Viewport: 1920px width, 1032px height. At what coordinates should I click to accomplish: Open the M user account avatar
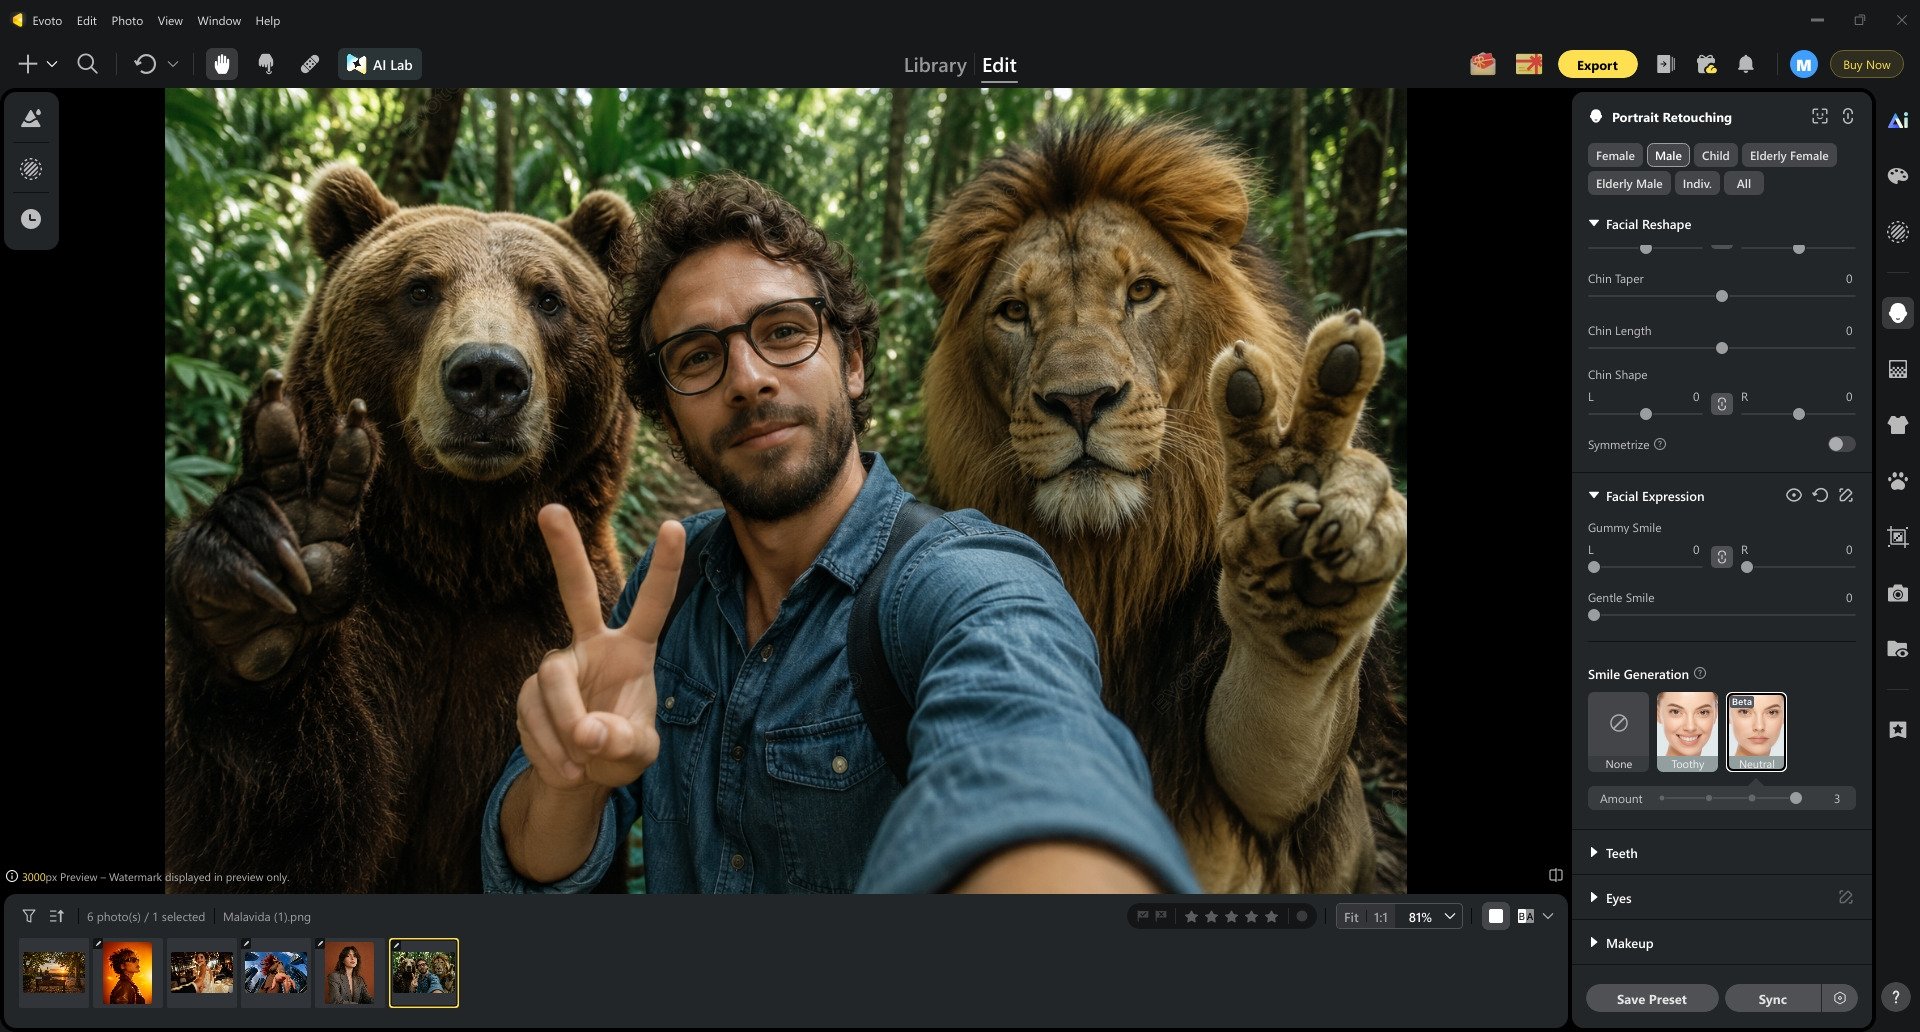pyautogui.click(x=1803, y=65)
